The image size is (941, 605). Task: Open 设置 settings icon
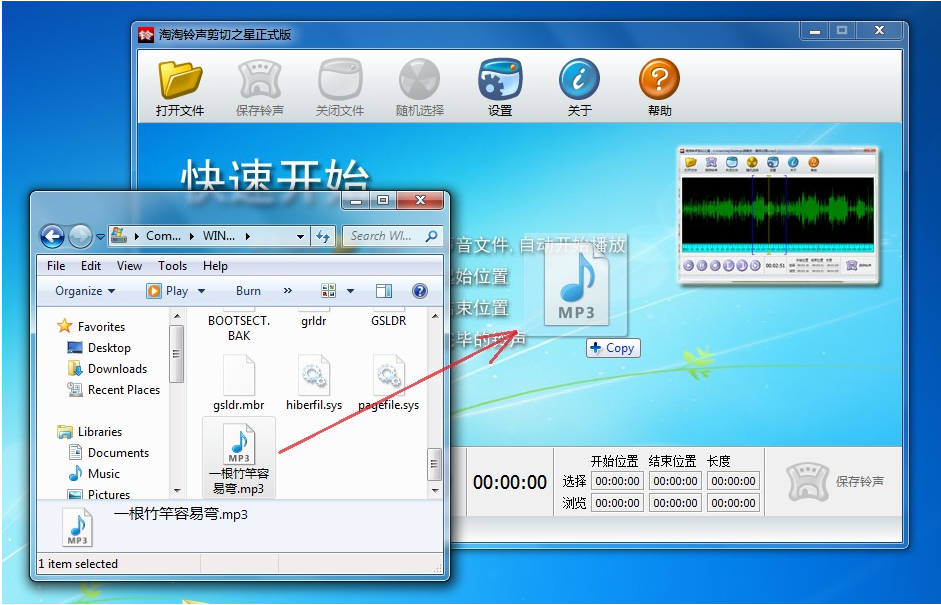click(x=499, y=80)
